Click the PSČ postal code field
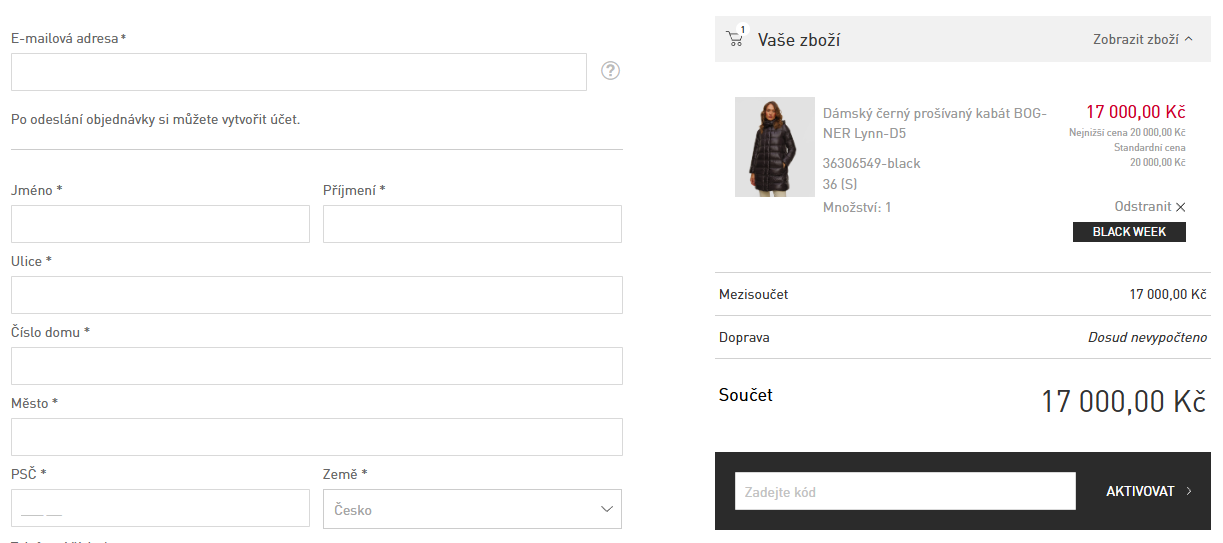Image resolution: width=1223 pixels, height=543 pixels. (x=160, y=508)
